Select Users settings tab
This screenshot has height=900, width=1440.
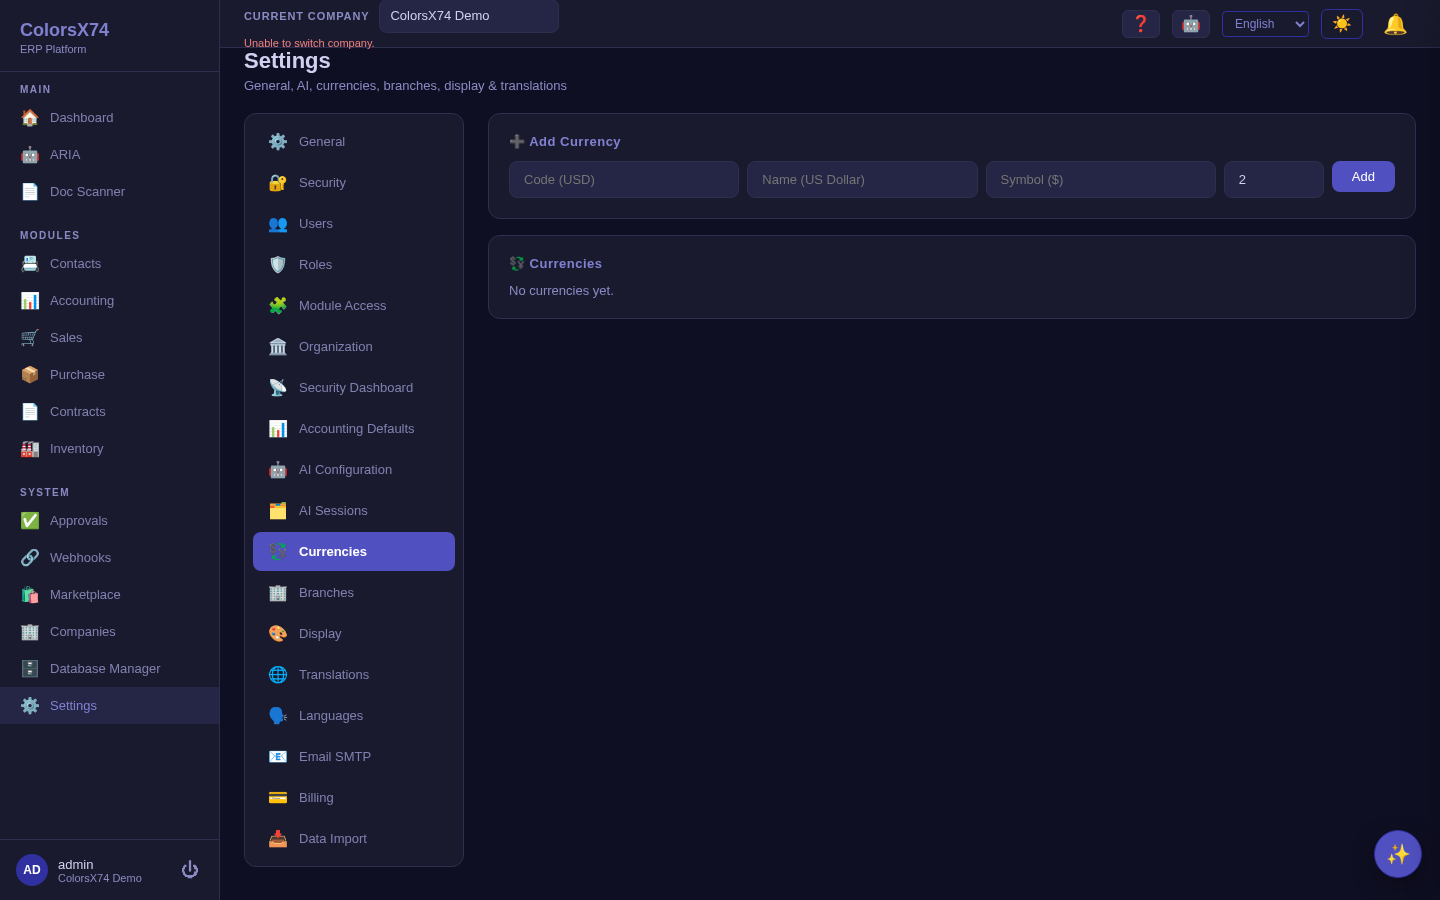pyautogui.click(x=354, y=224)
